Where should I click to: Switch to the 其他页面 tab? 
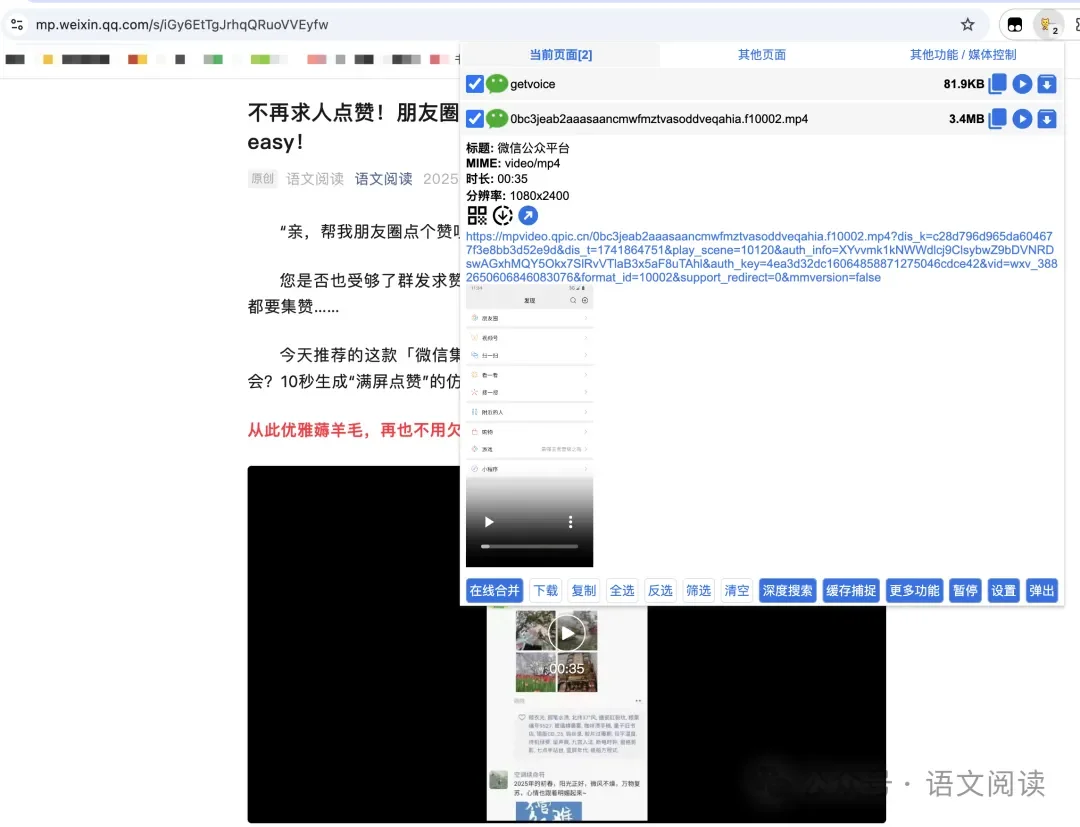pyautogui.click(x=761, y=55)
